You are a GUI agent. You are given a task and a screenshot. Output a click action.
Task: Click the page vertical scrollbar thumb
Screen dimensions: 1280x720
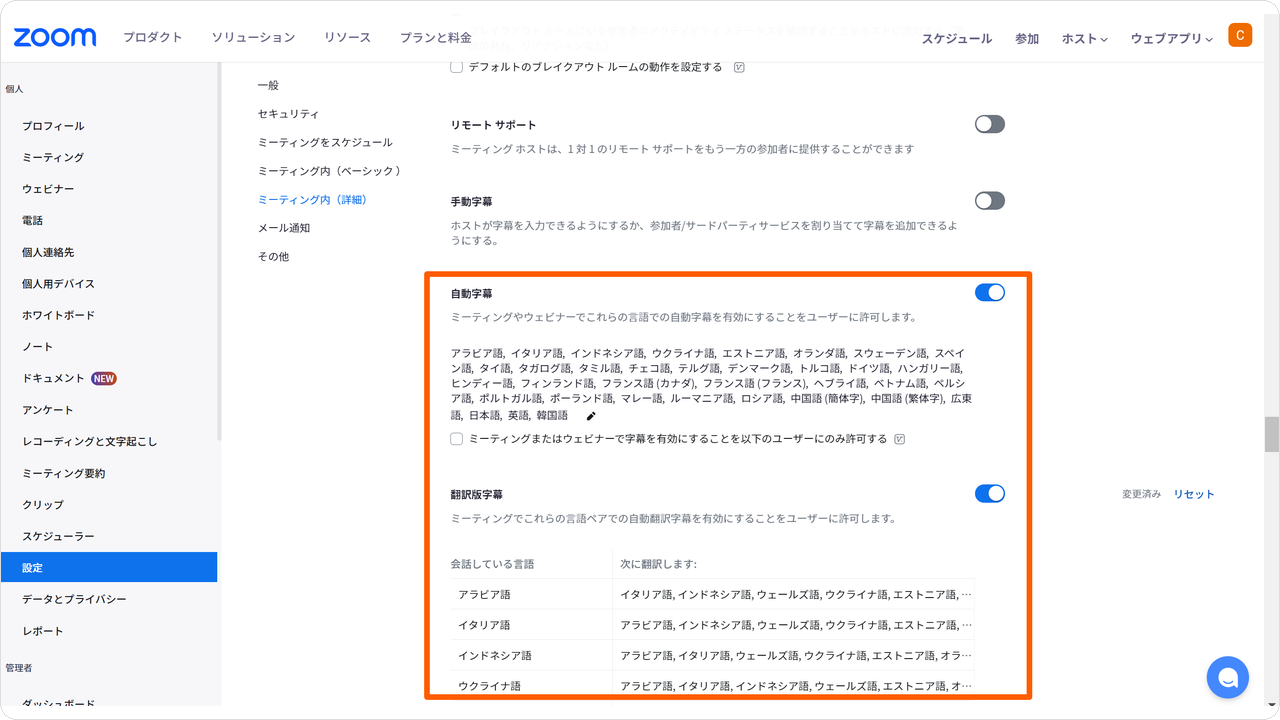coord(1272,434)
